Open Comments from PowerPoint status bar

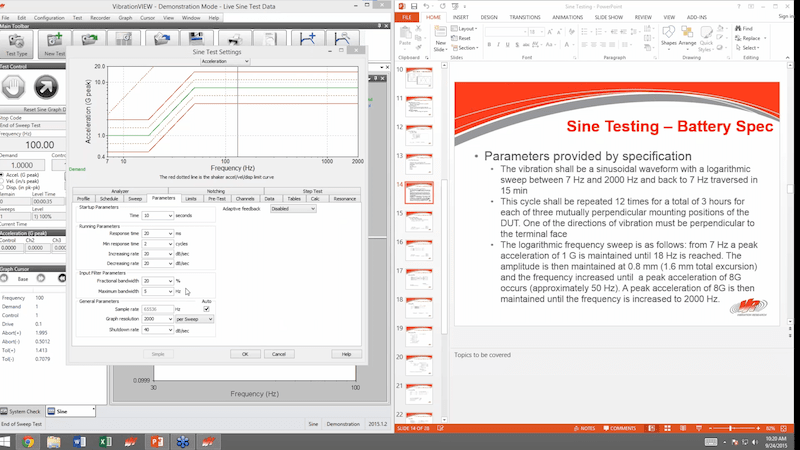(x=619, y=429)
